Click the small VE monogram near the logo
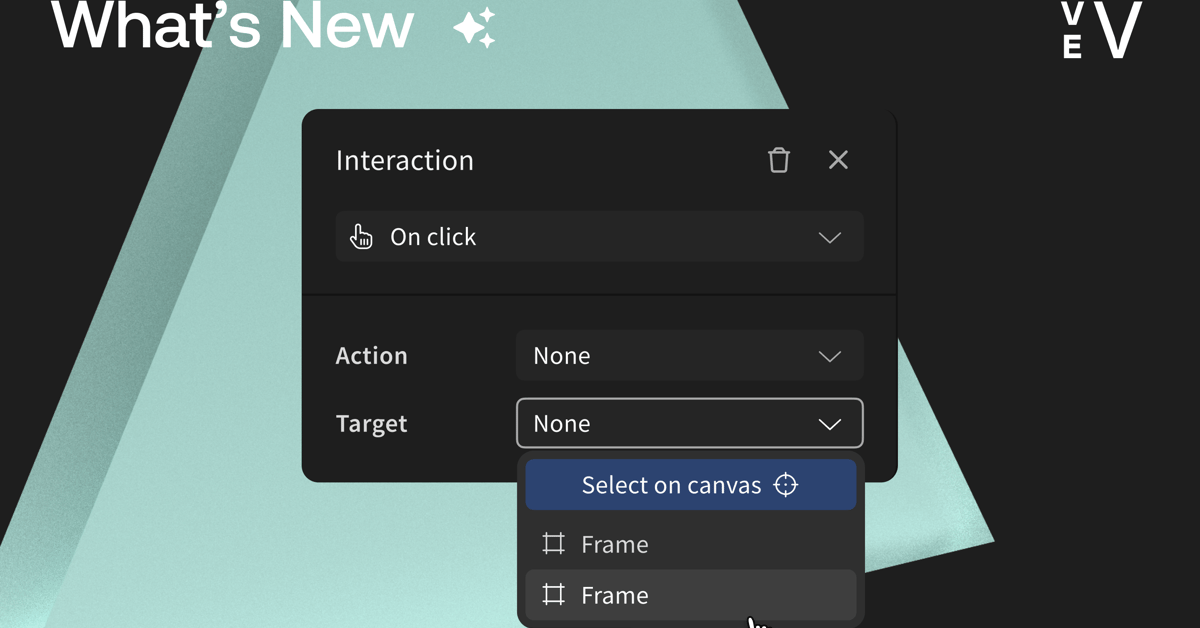Viewport: 1200px width, 628px height. pos(1069,32)
